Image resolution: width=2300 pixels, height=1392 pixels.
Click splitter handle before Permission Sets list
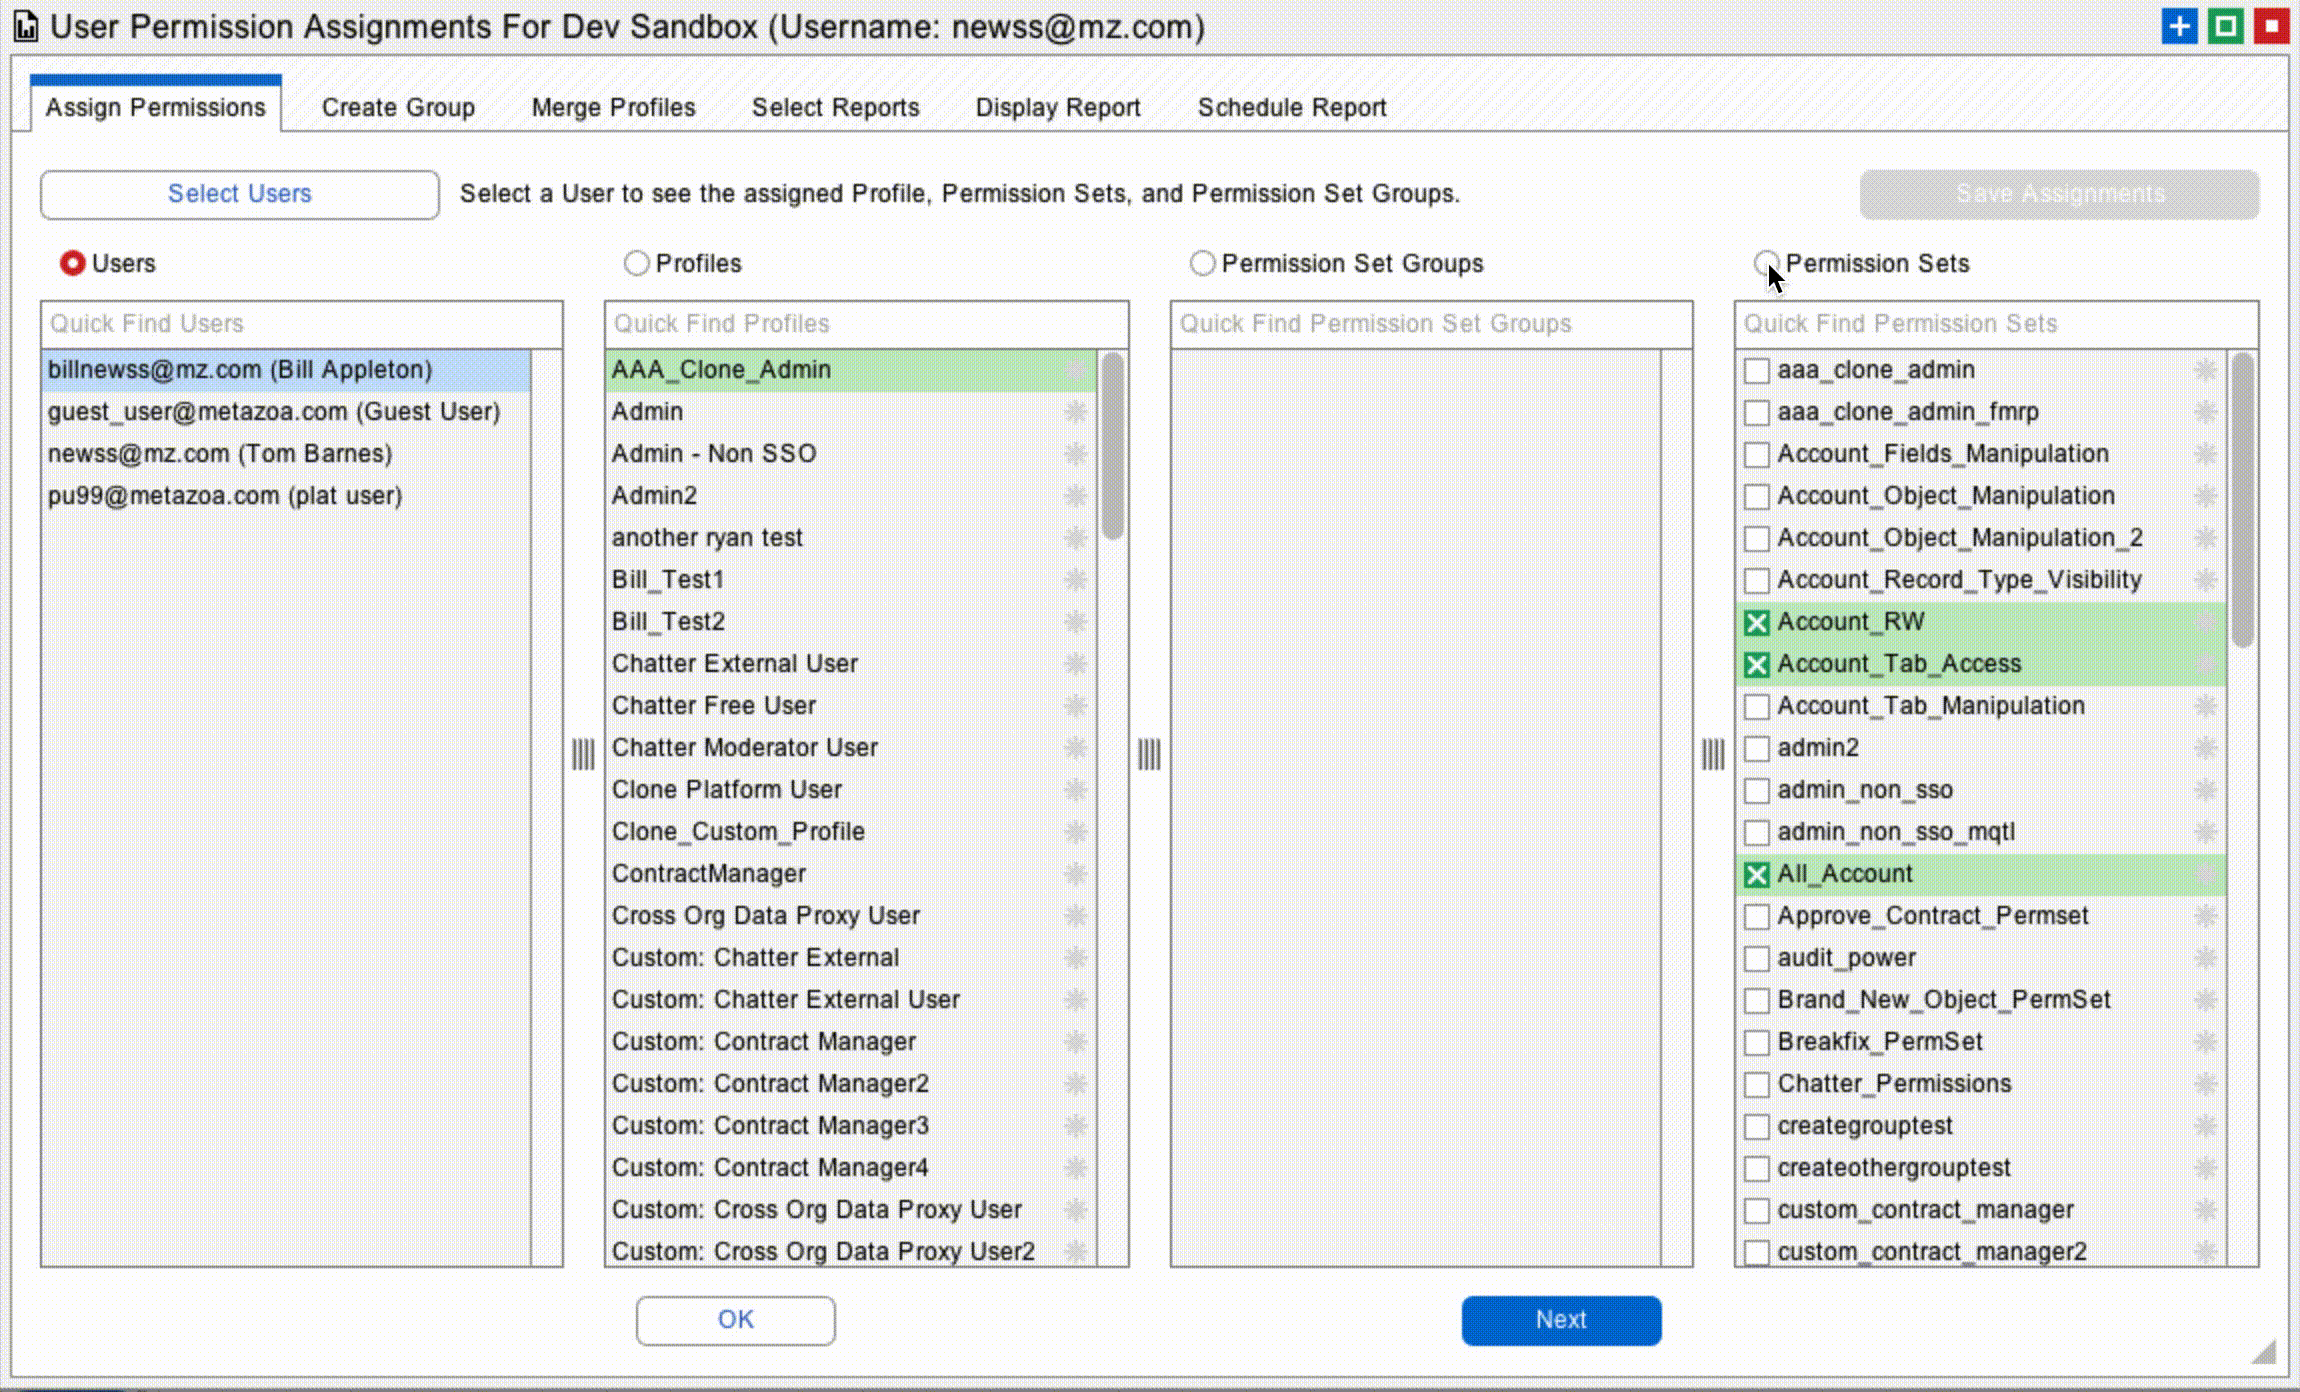[1713, 754]
